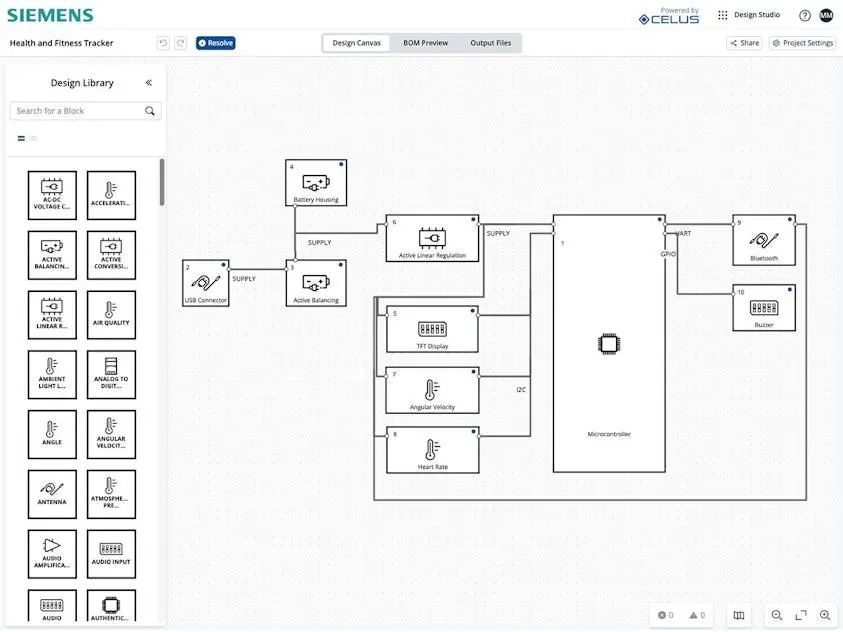
Task: Select the Active Balancing library block
Action: pyautogui.click(x=52, y=255)
